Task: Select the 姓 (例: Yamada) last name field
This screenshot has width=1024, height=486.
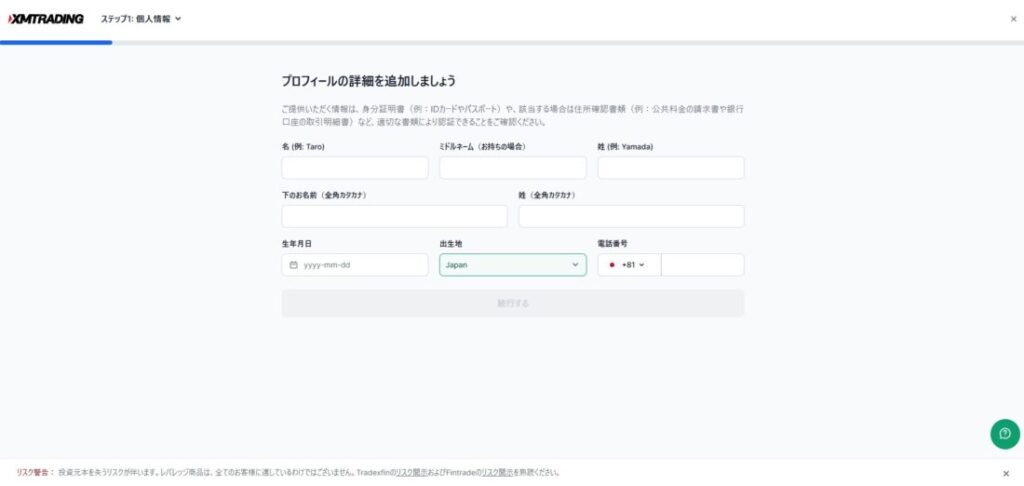Action: 670,168
